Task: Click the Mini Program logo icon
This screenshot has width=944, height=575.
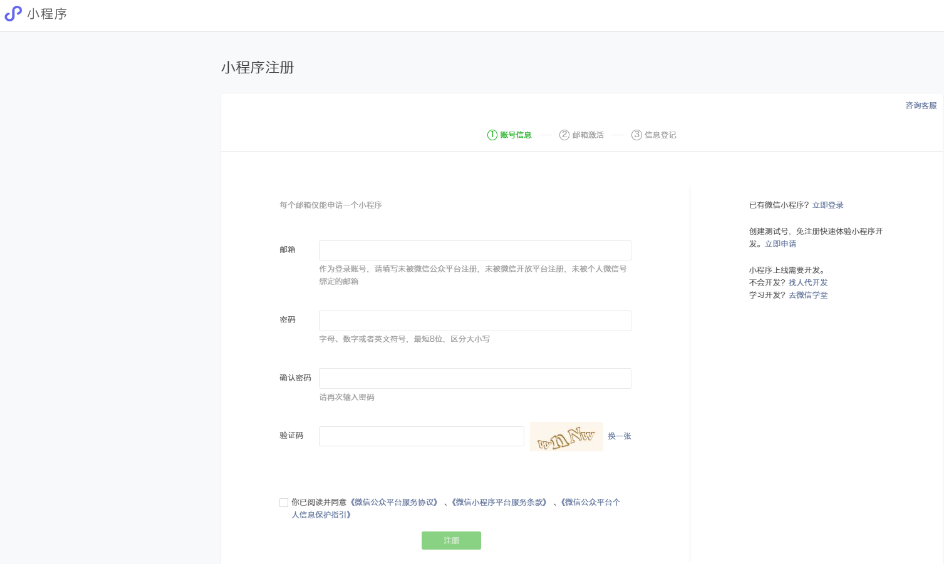Action: (x=13, y=13)
